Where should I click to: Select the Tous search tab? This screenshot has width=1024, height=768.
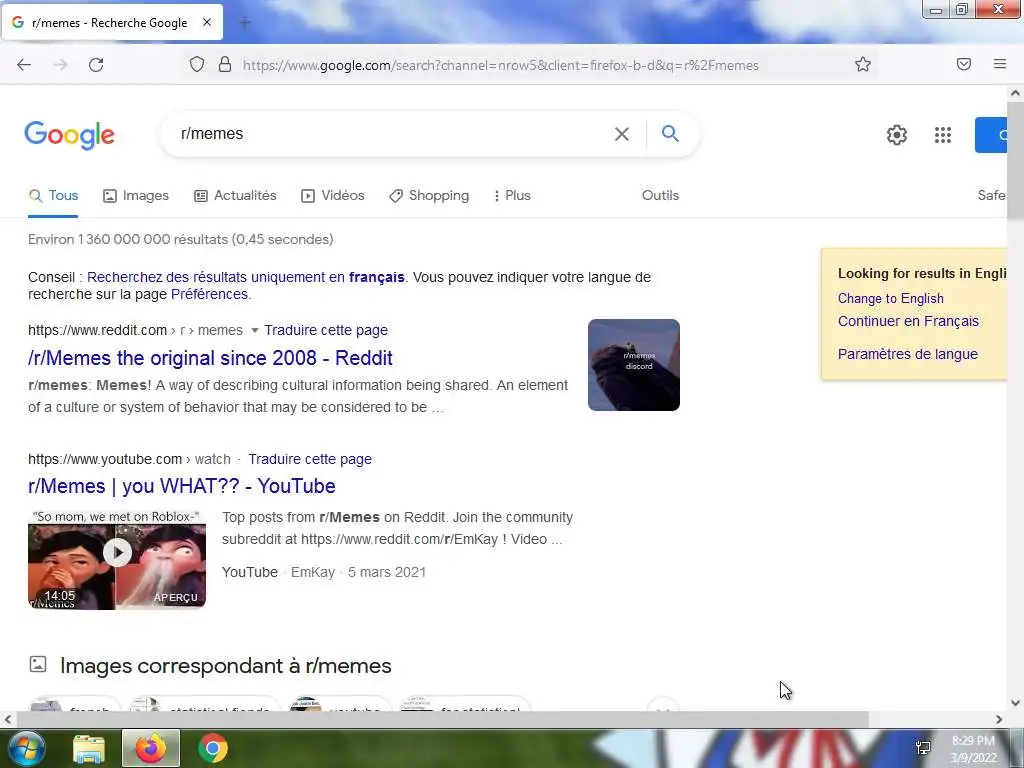[x=54, y=195]
